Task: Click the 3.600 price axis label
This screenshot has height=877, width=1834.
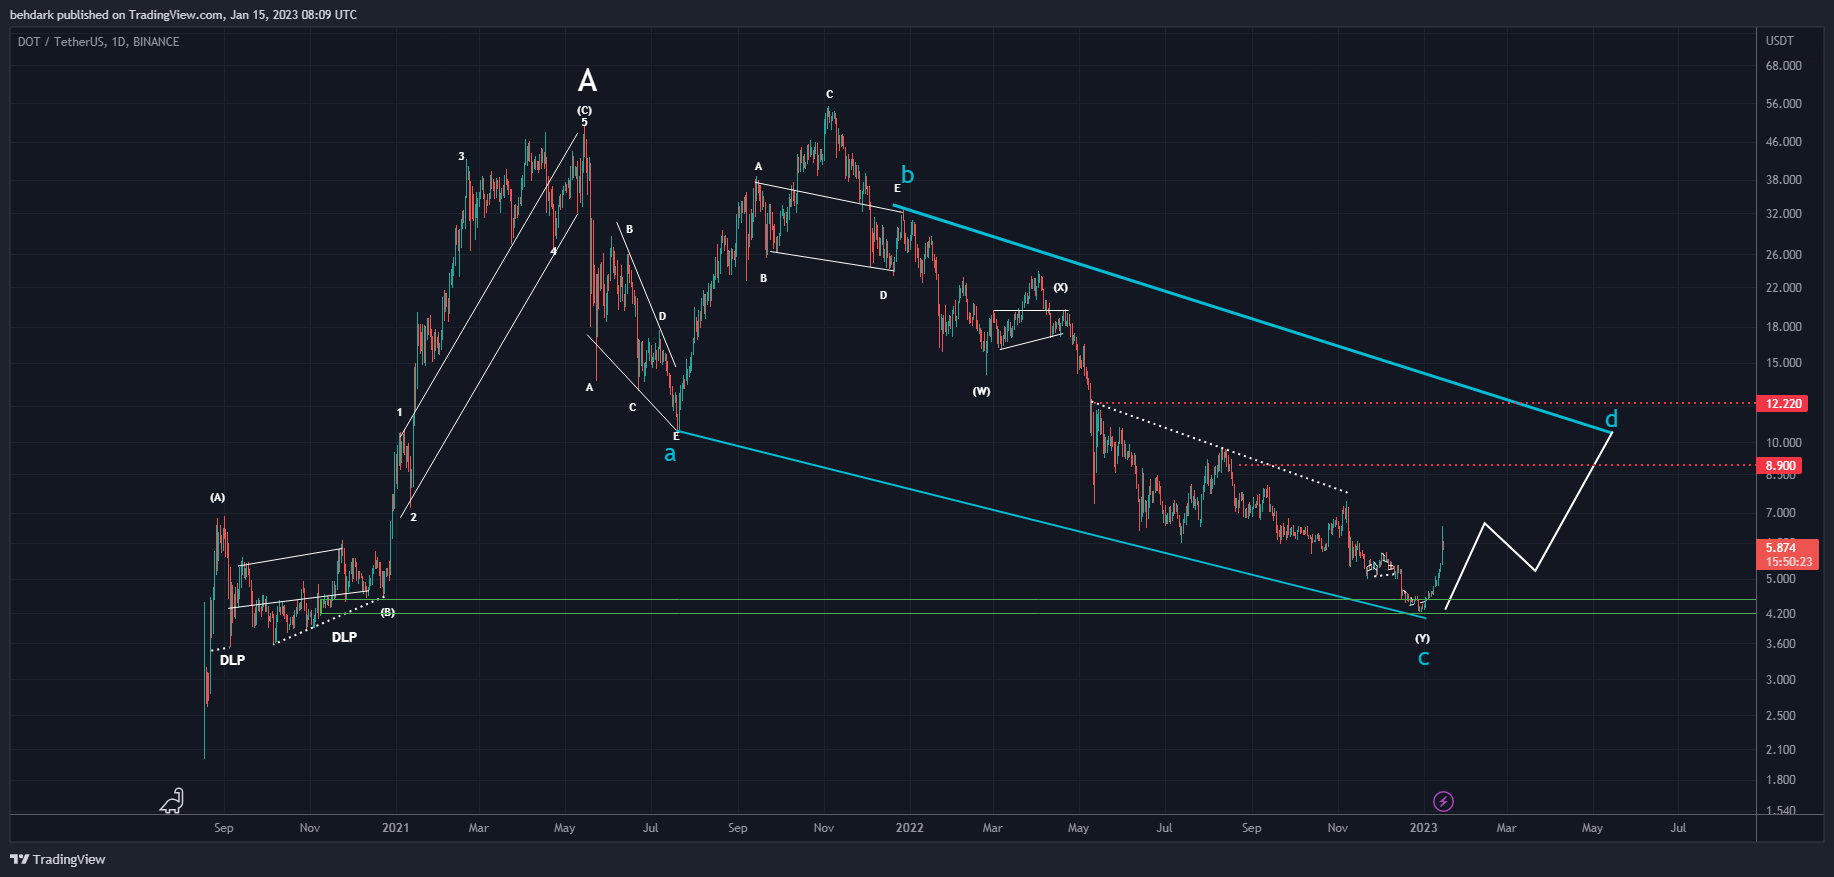Action: [x=1781, y=644]
